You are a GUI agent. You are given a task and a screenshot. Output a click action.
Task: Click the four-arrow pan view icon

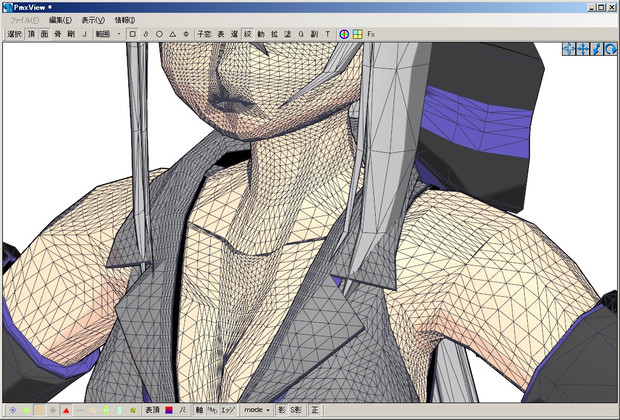coord(582,49)
